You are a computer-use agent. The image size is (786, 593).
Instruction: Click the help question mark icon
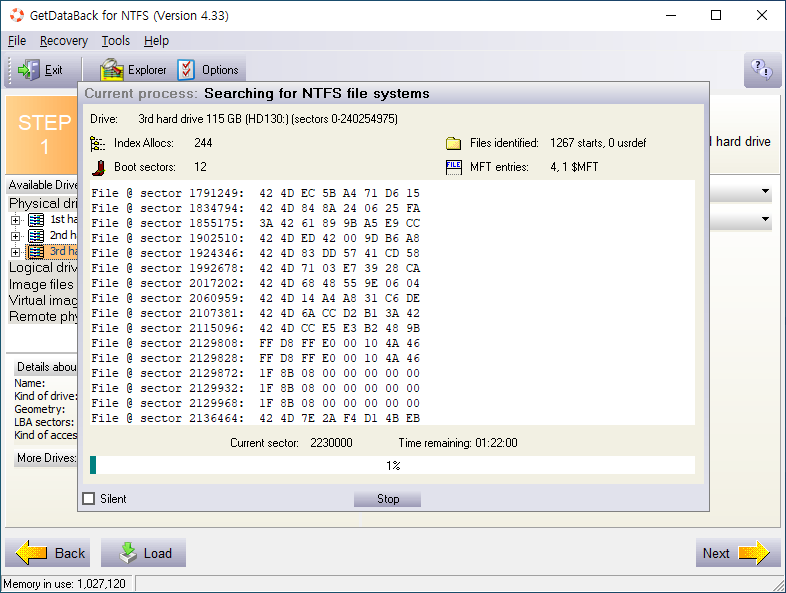click(x=761, y=69)
